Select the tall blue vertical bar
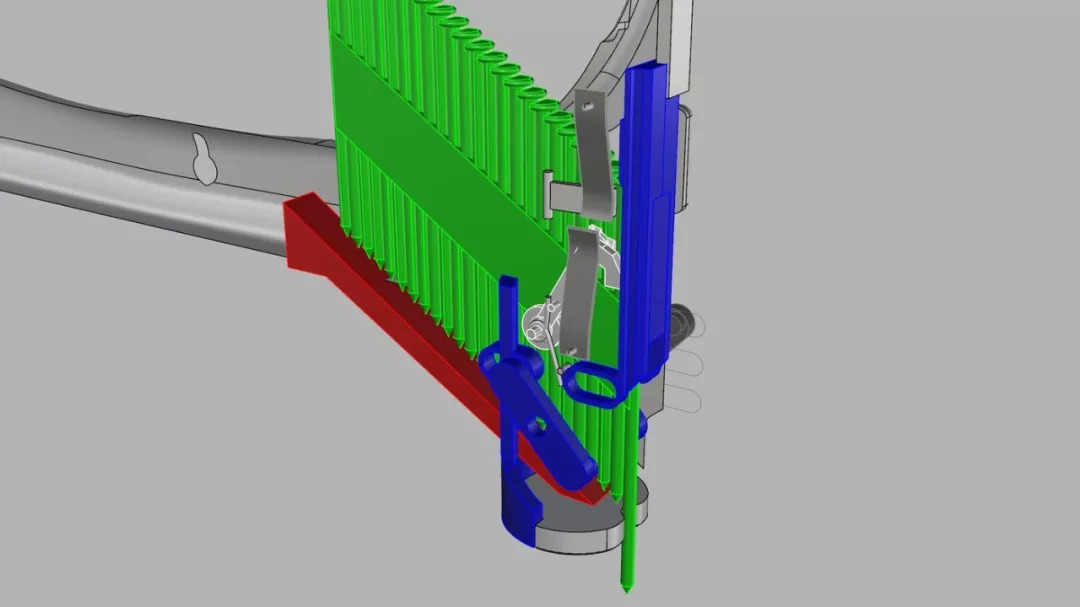This screenshot has width=1080, height=607. pyautogui.click(x=647, y=220)
